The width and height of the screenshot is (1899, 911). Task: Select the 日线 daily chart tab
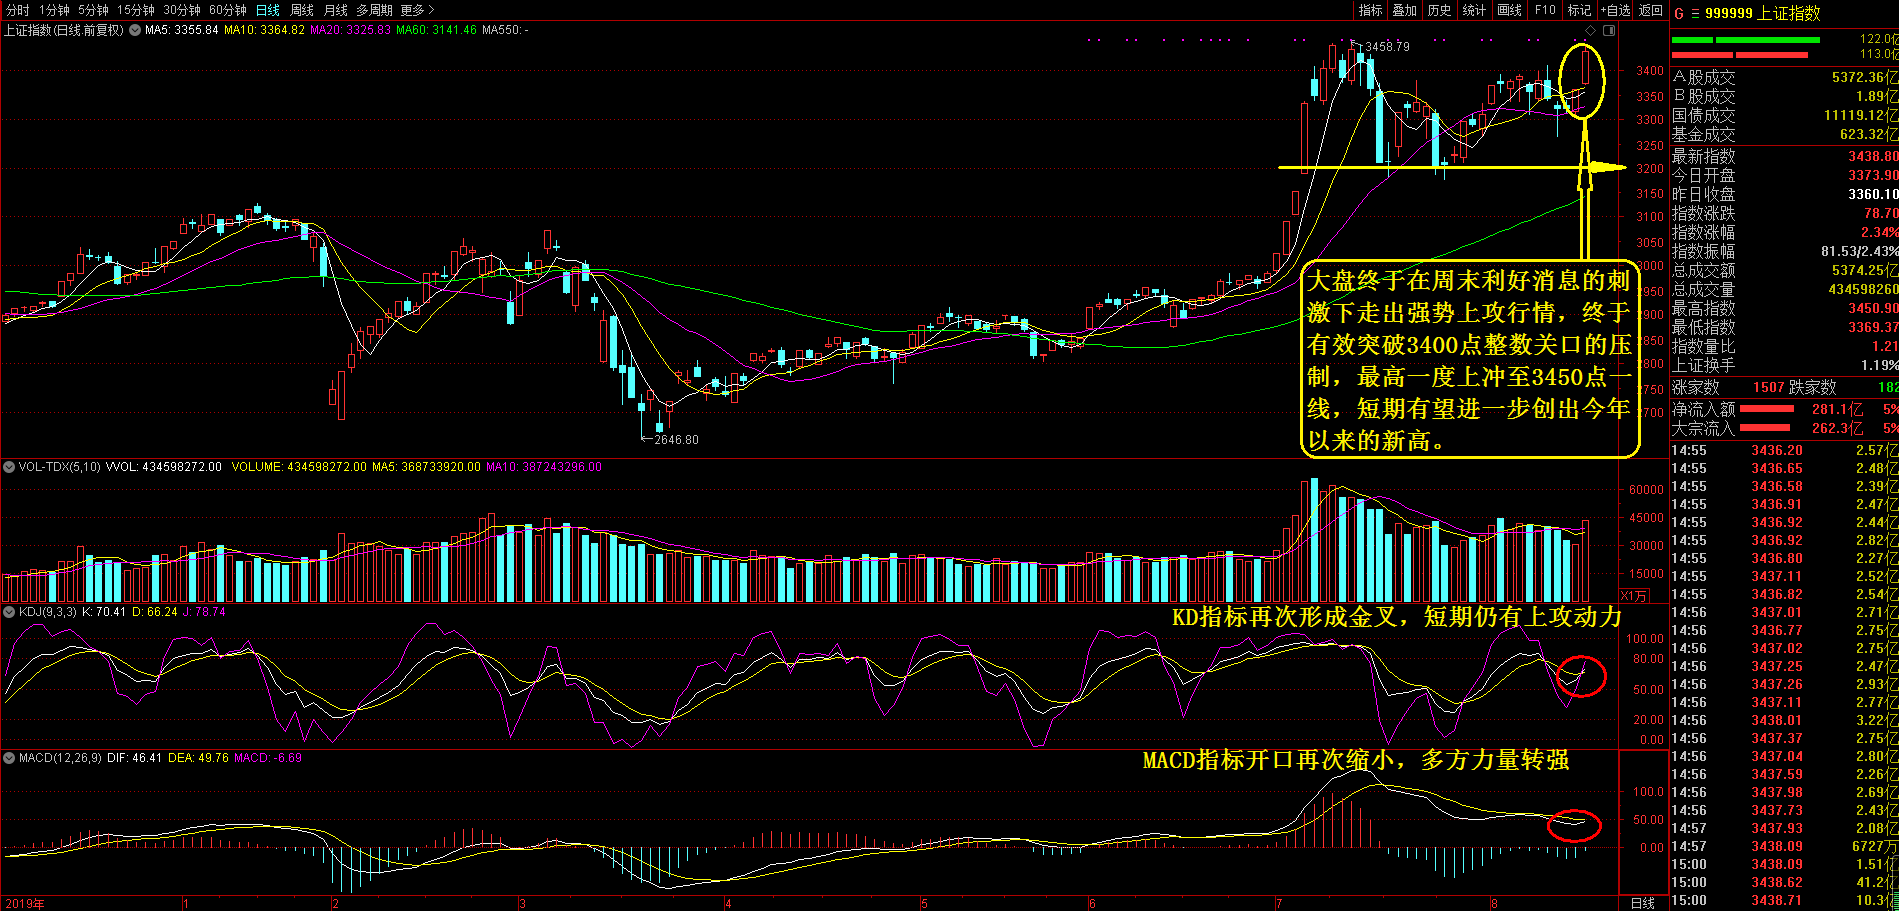click(268, 10)
